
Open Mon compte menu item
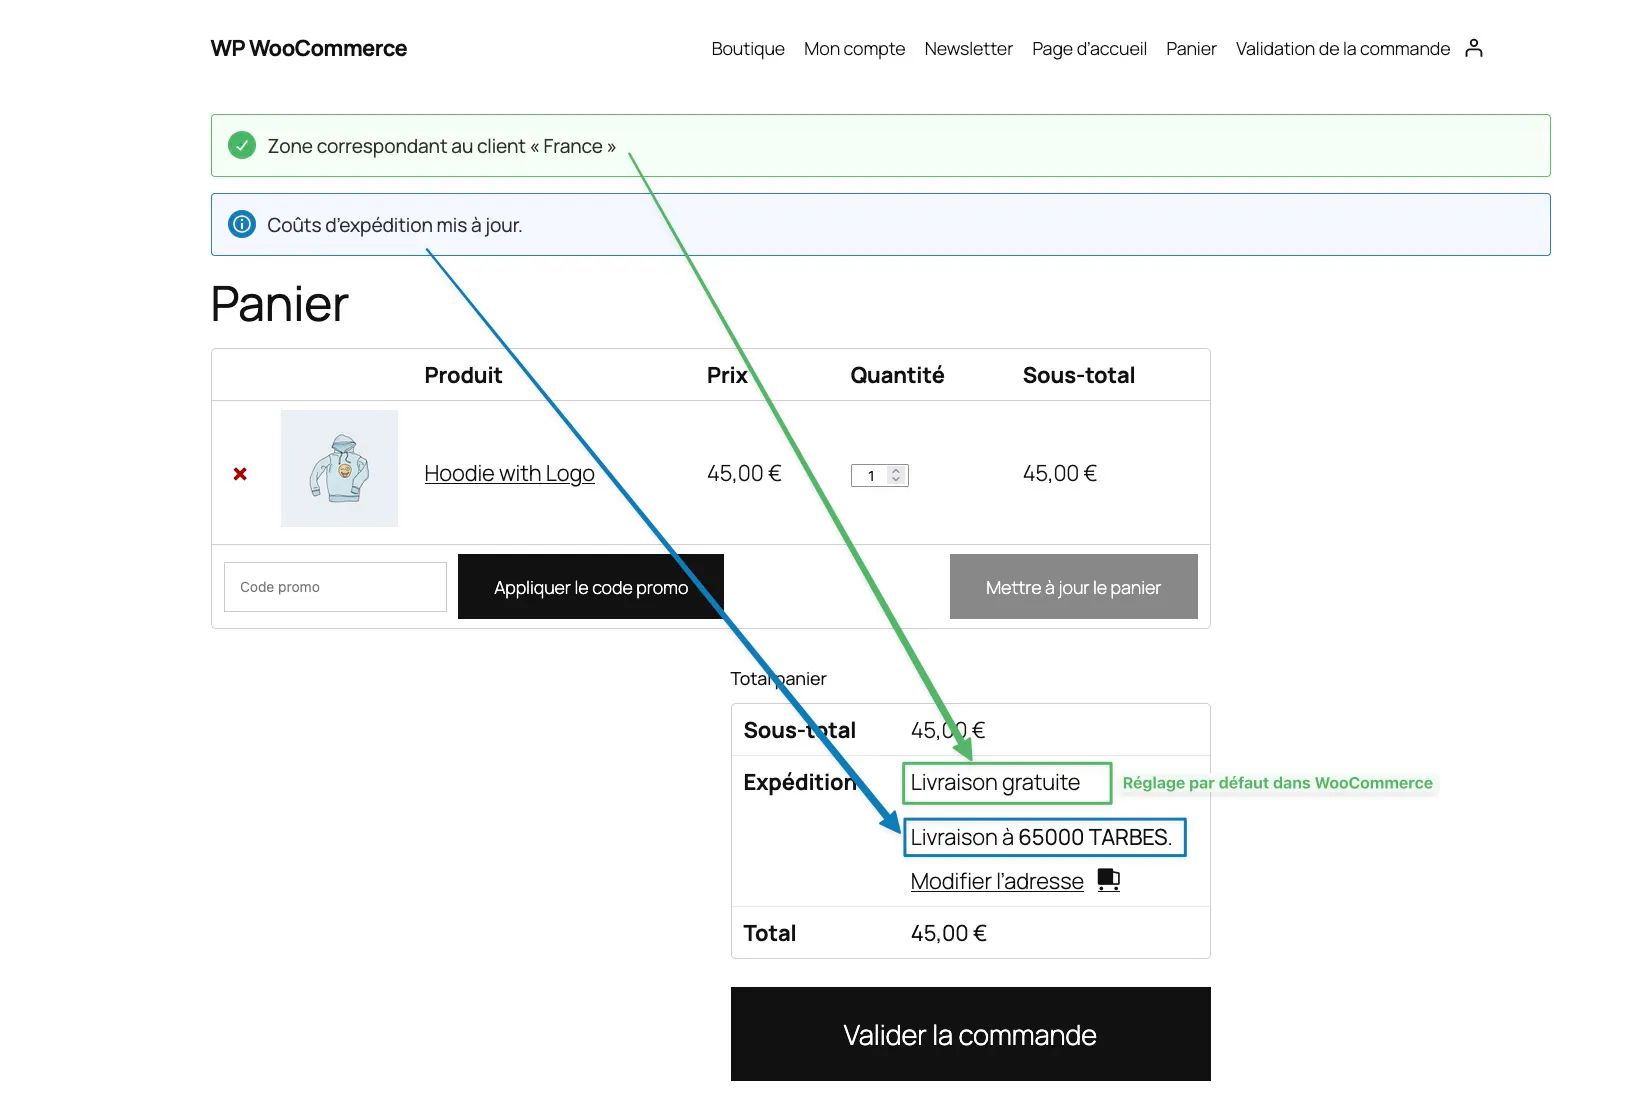coord(854,49)
